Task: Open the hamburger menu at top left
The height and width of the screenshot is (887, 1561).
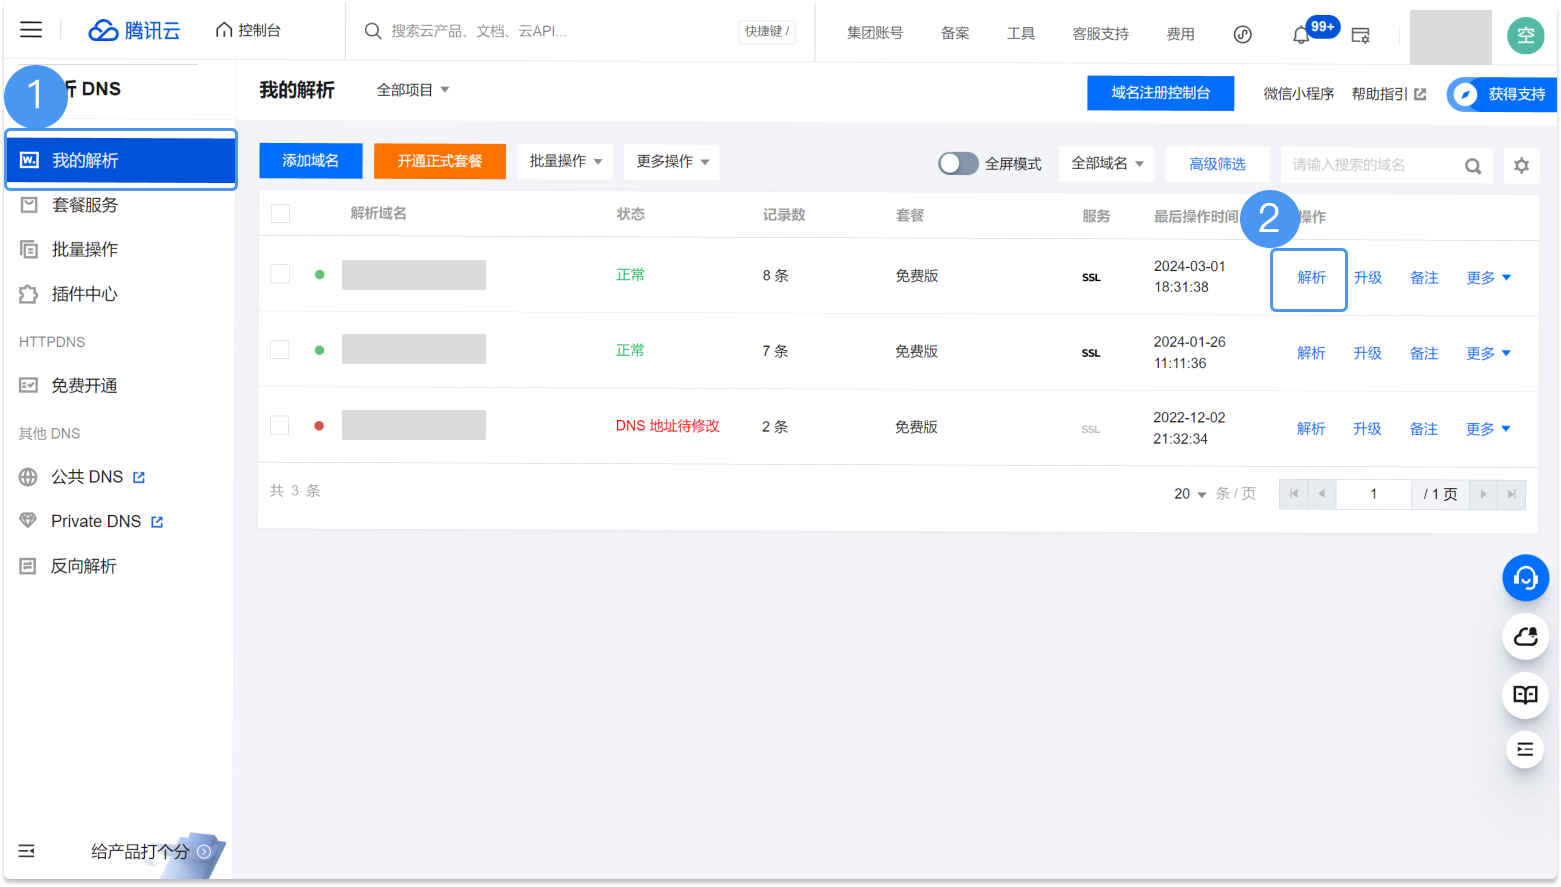Action: (31, 30)
